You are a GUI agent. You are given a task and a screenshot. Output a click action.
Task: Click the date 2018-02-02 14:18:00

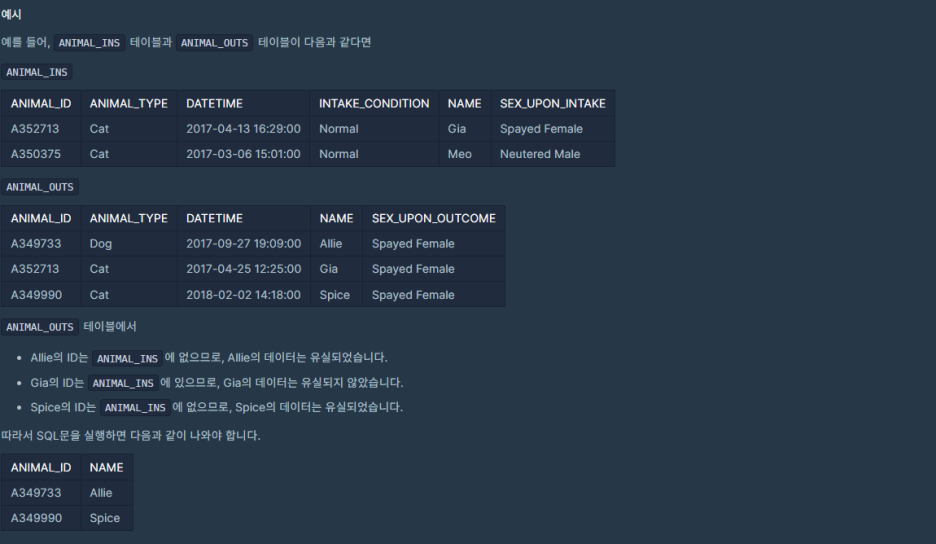[x=244, y=295]
